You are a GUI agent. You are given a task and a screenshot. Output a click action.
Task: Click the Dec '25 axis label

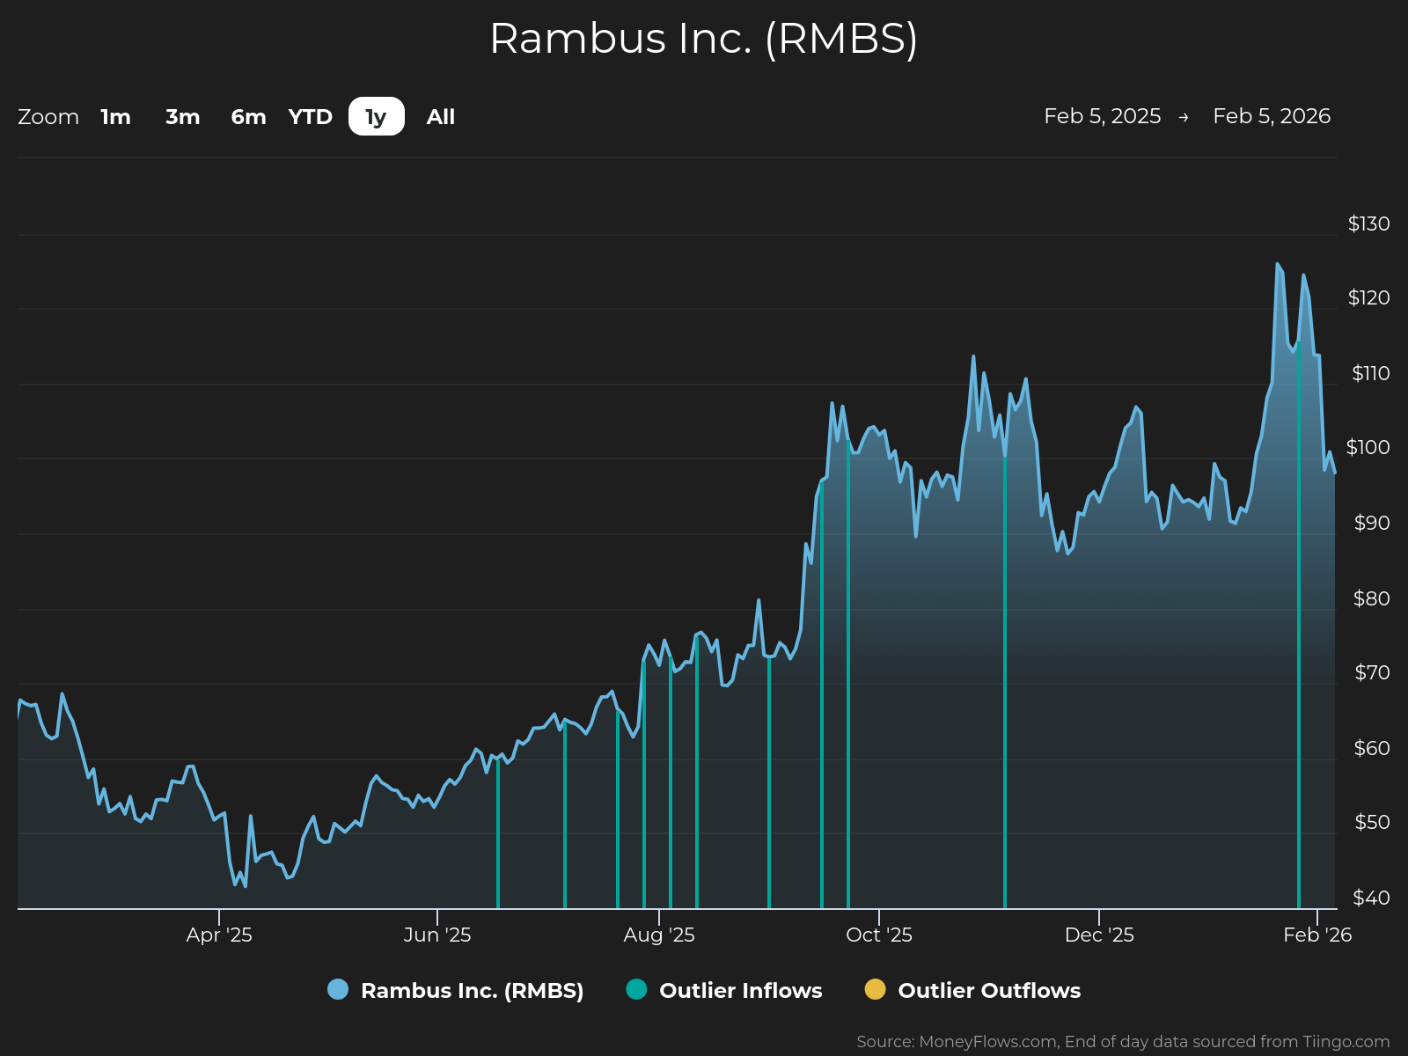1099,935
